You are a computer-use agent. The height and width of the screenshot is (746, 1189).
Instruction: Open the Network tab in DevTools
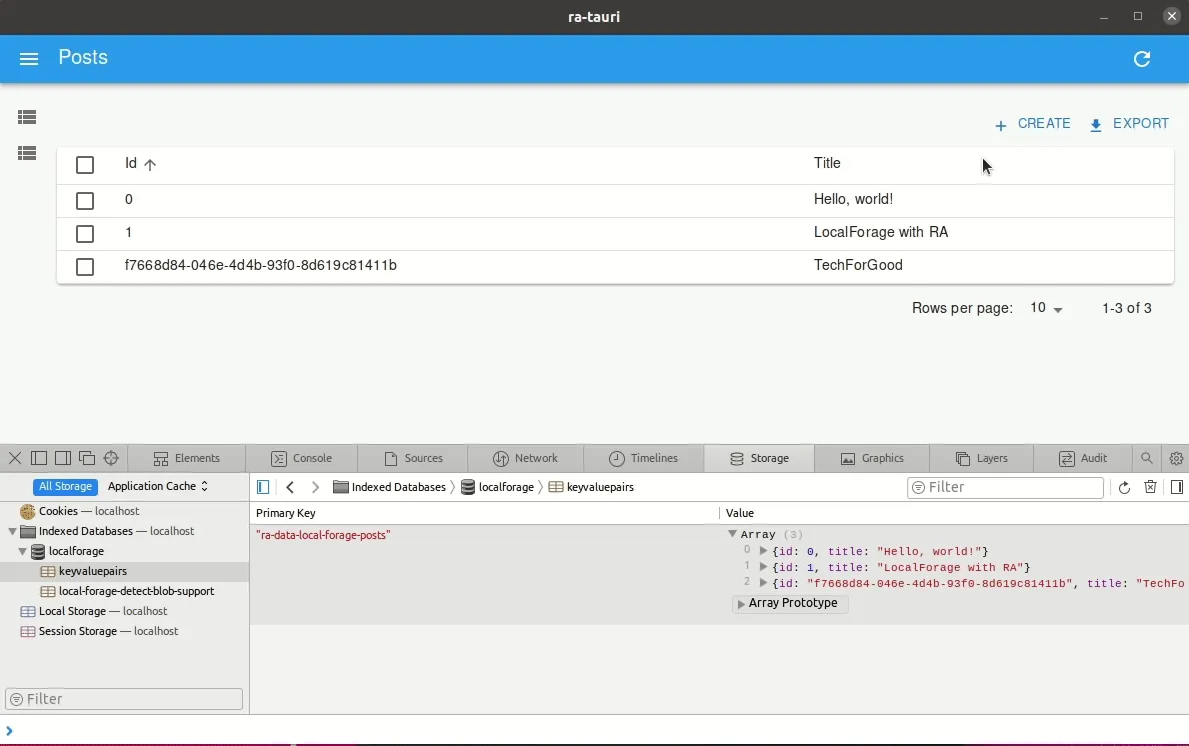[525, 458]
